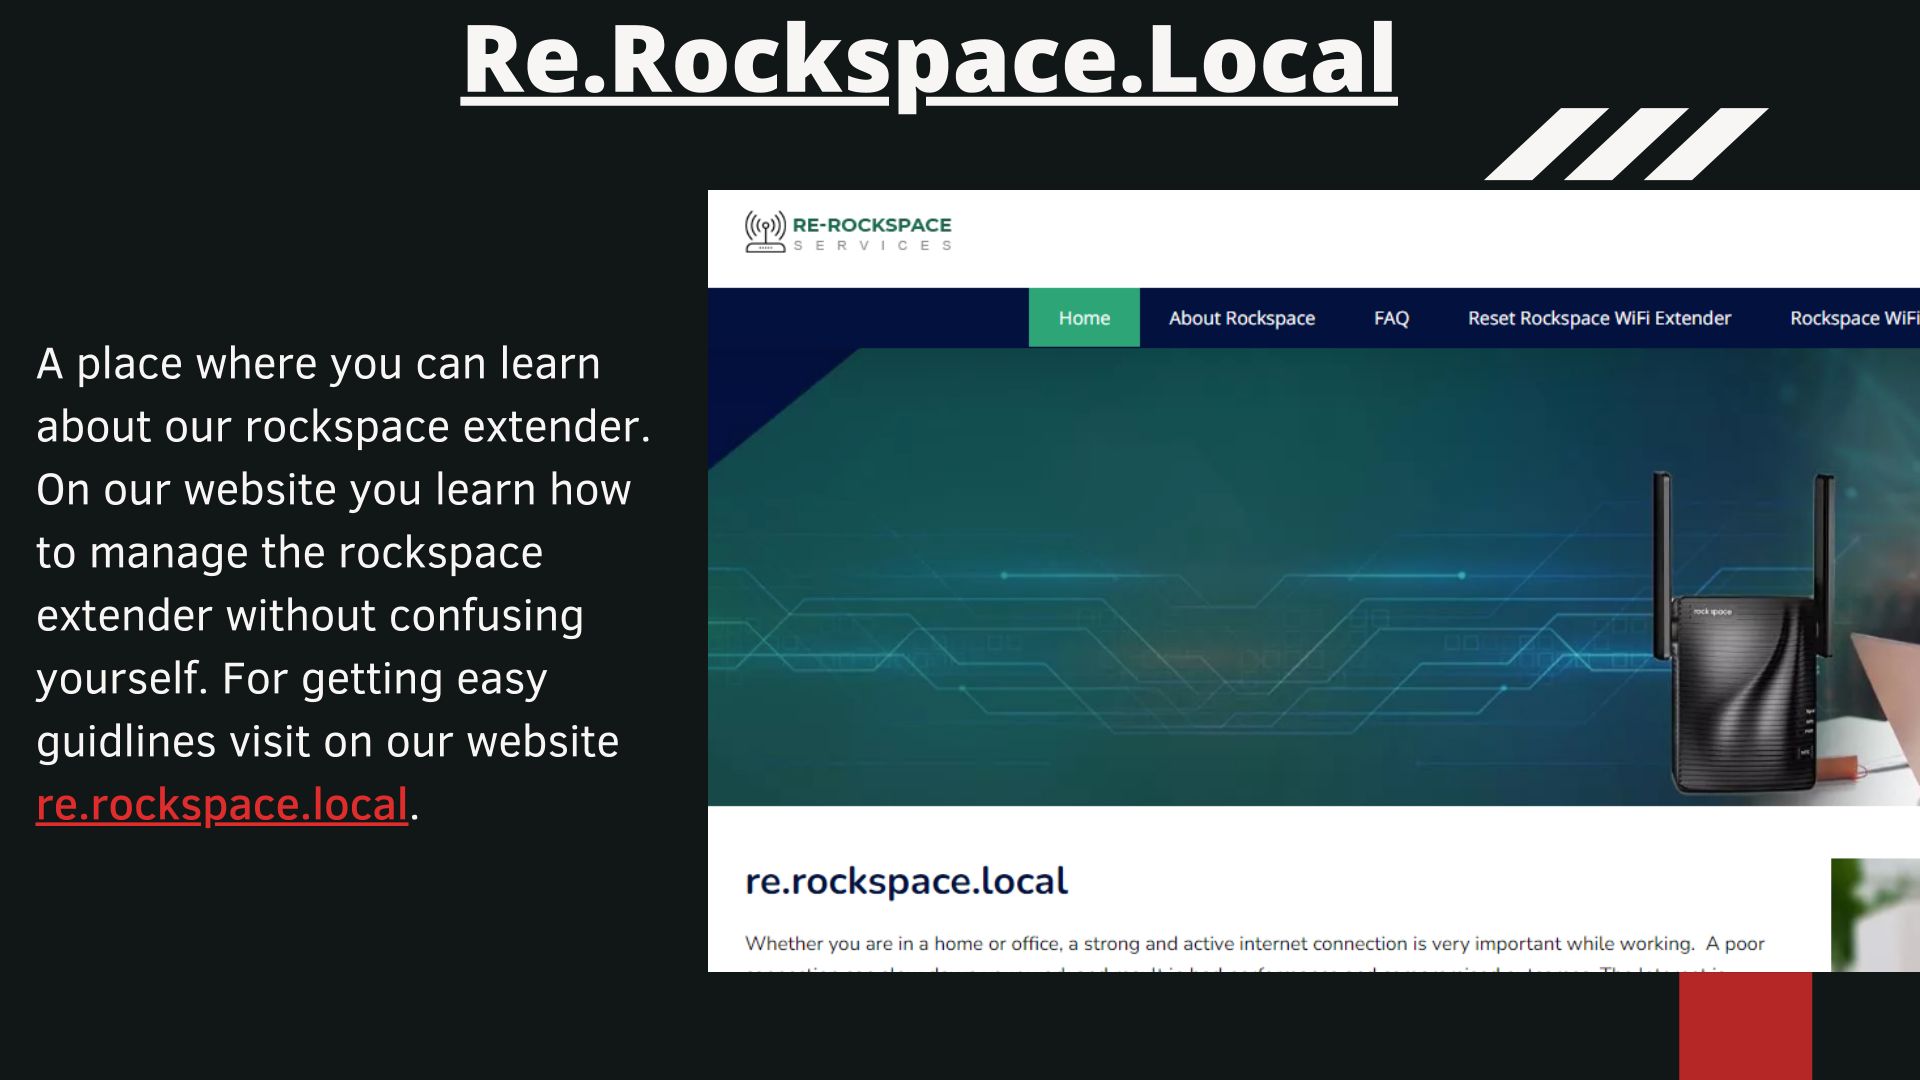Click the plant thumbnail beside the article
This screenshot has width=1920, height=1080.
(x=1874, y=914)
